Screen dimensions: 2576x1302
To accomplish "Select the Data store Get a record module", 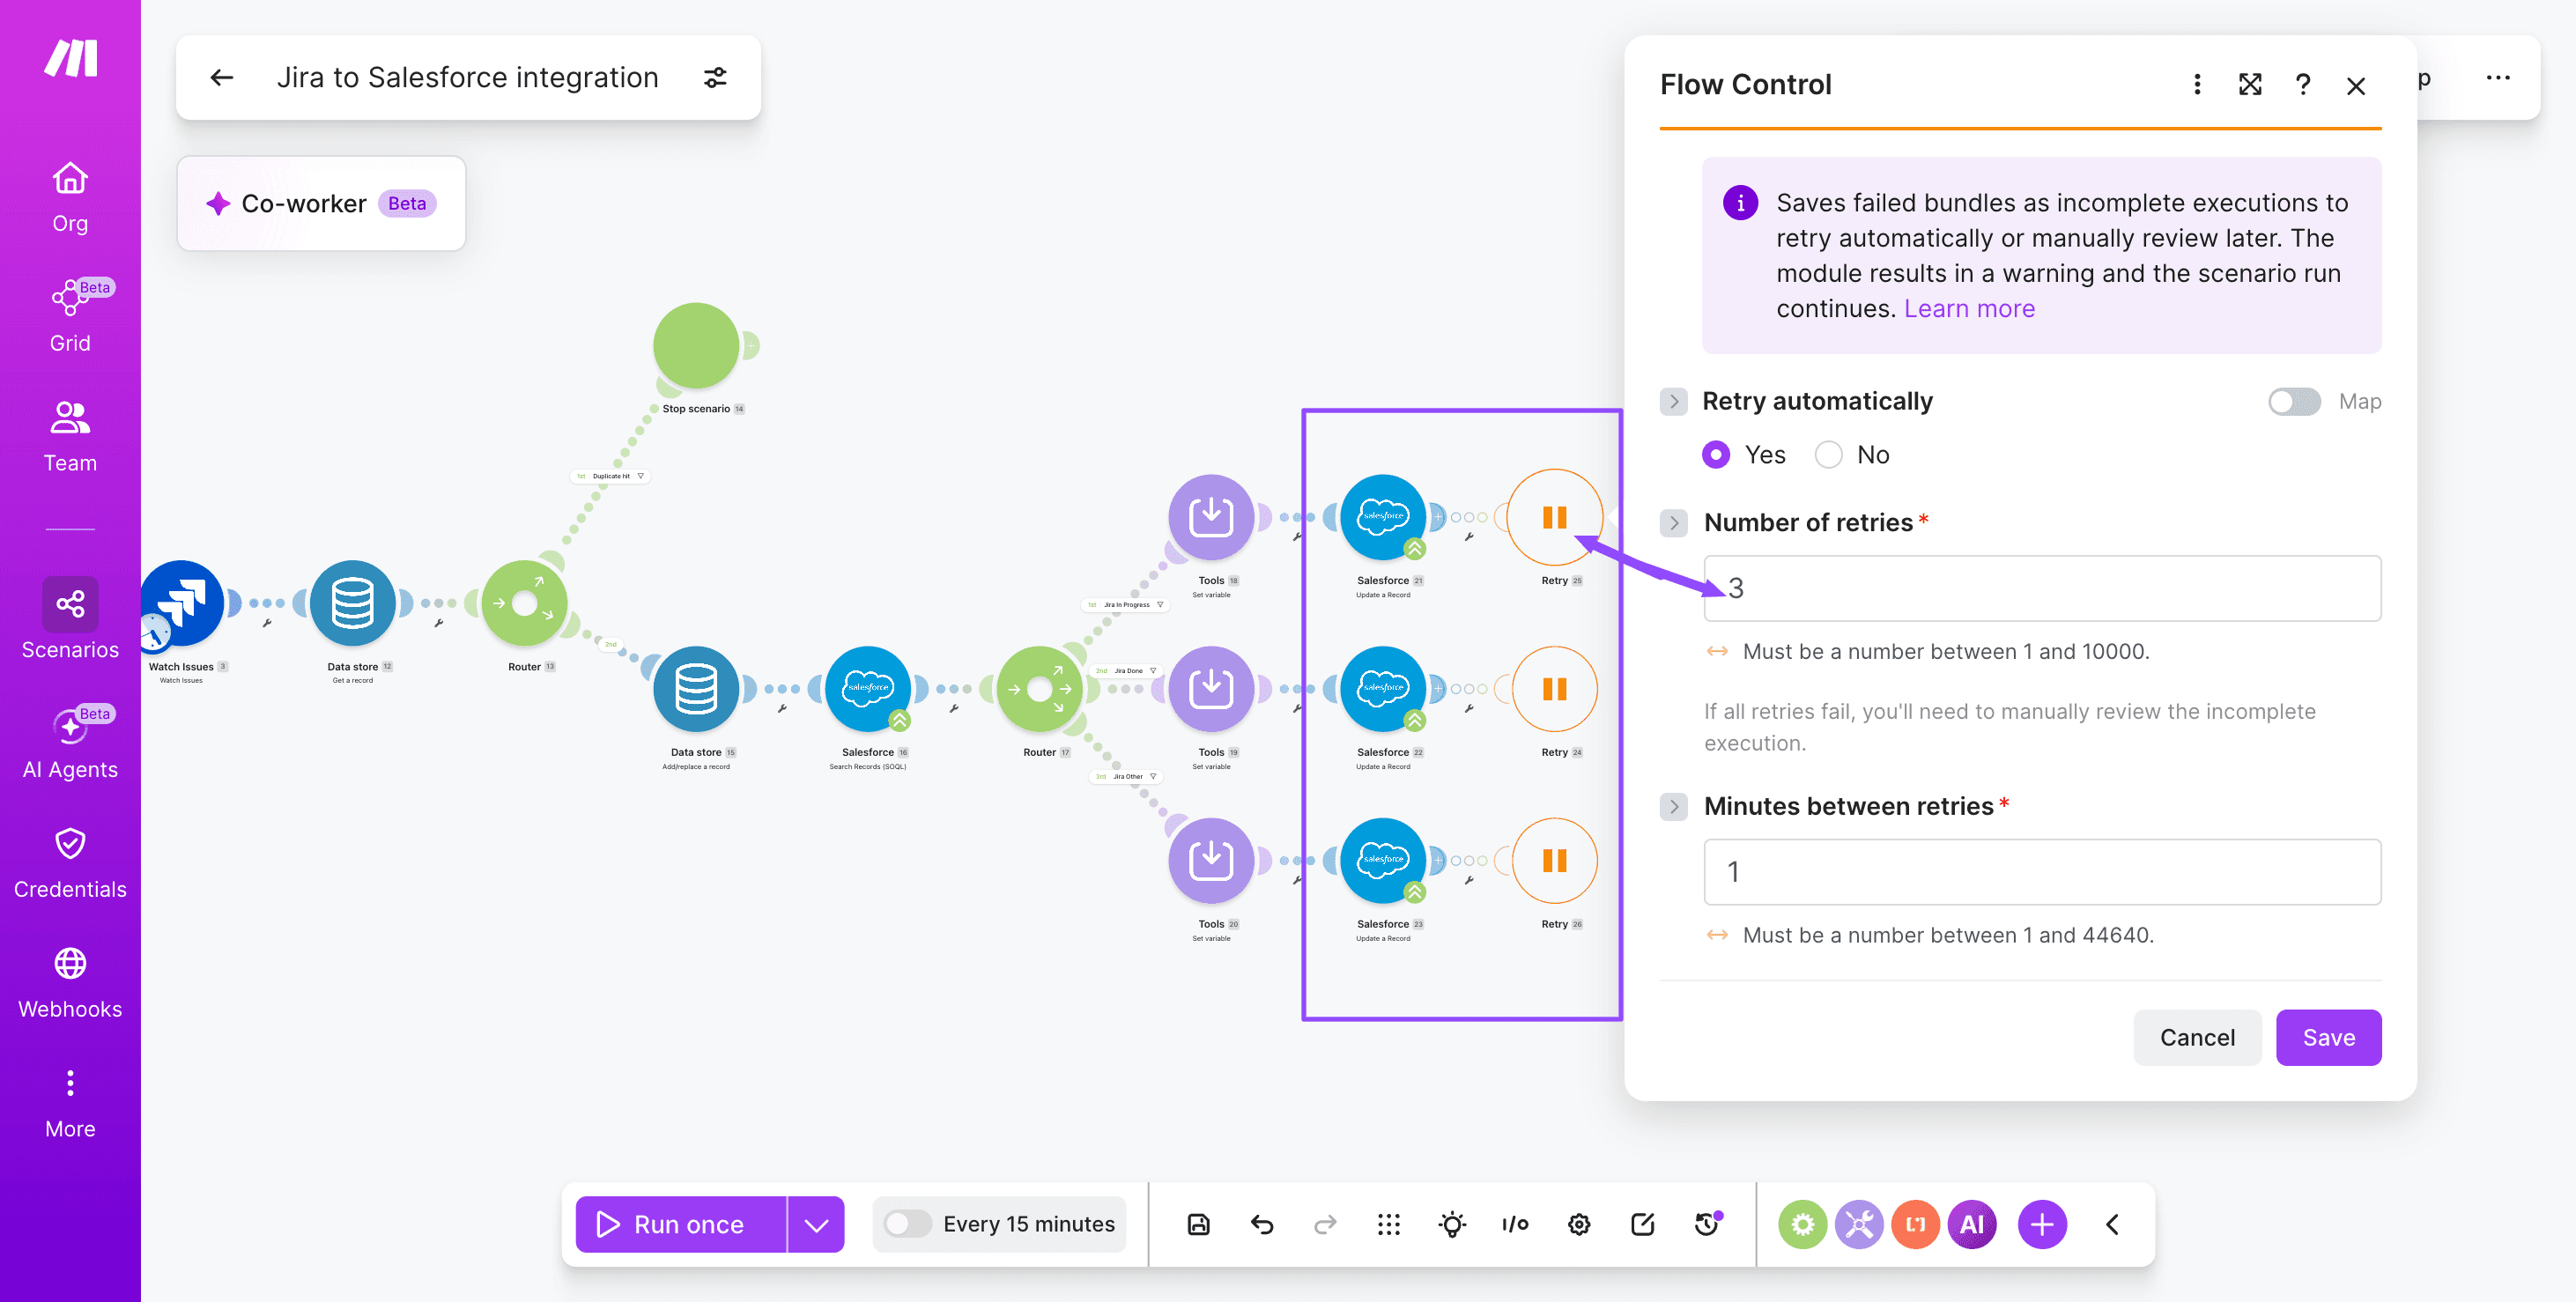I will pyautogui.click(x=353, y=603).
